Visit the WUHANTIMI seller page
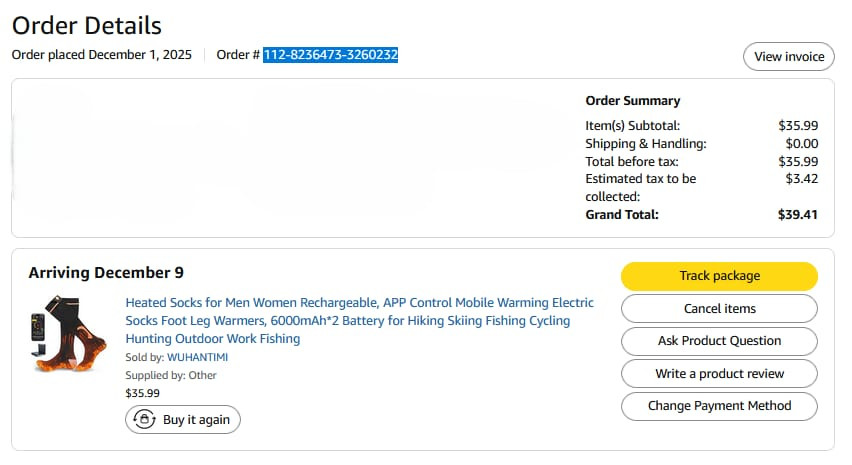The height and width of the screenshot is (465, 852). (x=197, y=357)
